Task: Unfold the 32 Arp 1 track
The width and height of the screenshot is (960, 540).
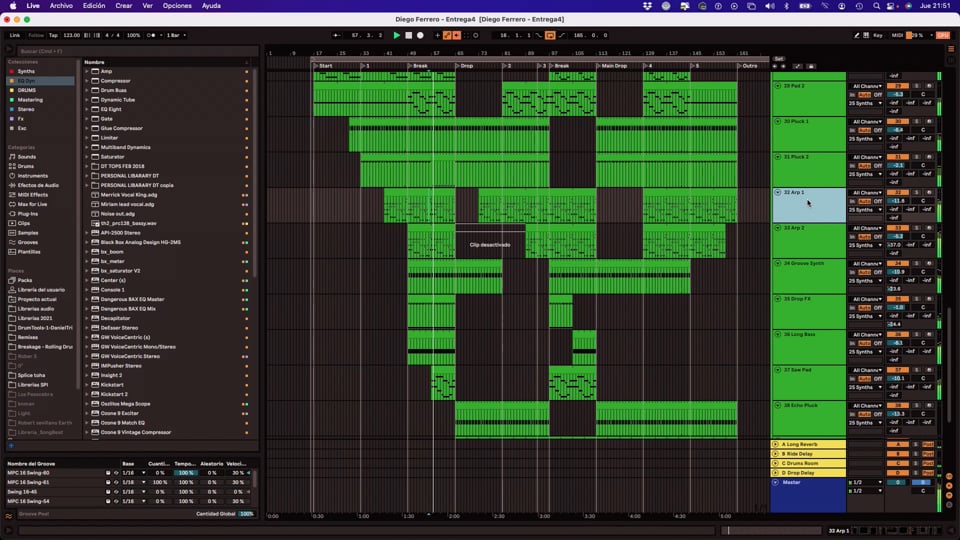Action: 778,192
